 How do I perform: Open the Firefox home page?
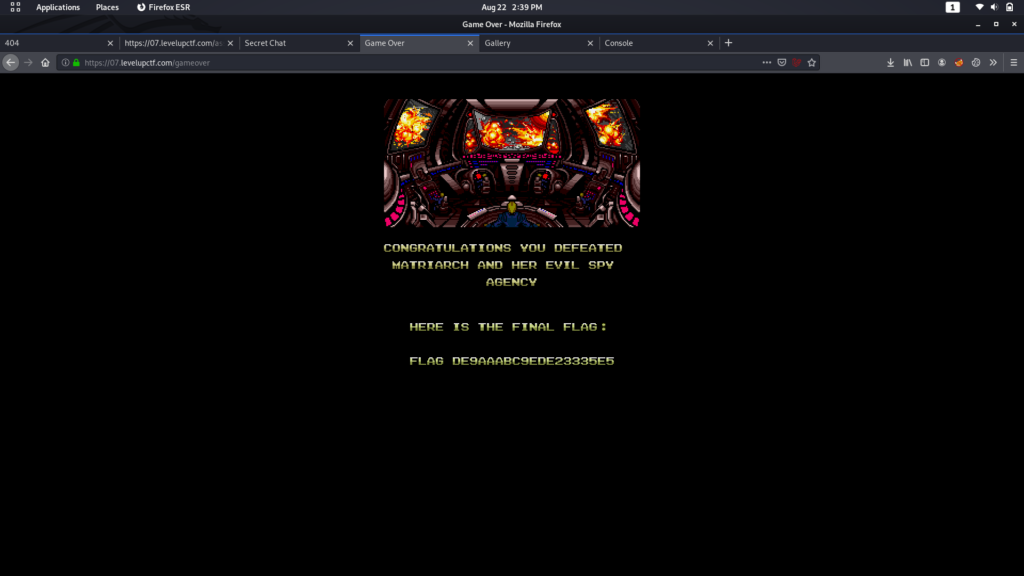coord(45,63)
